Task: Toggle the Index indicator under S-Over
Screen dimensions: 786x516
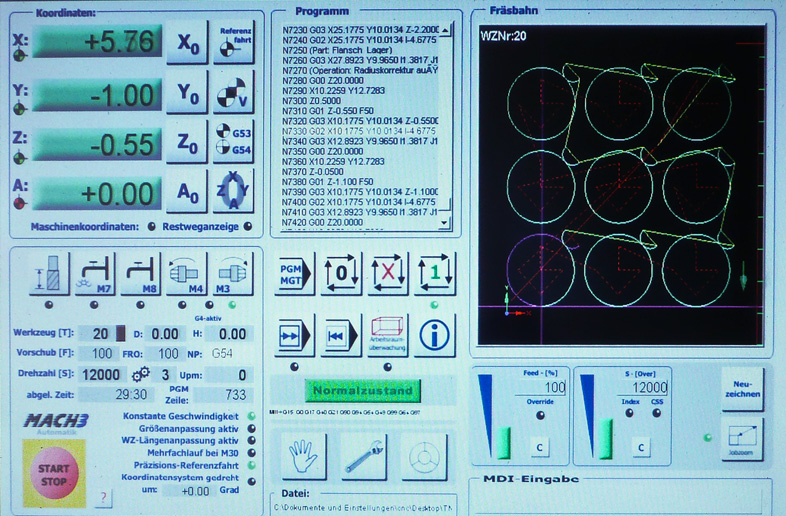Action: pyautogui.click(x=629, y=413)
